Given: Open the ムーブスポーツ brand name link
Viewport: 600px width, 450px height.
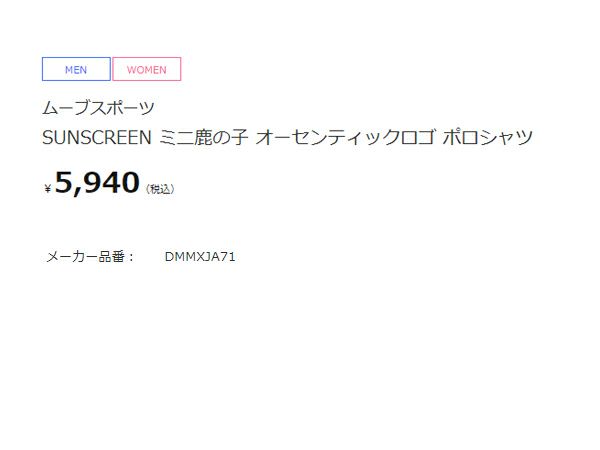Looking at the screenshot, I should point(98,108).
